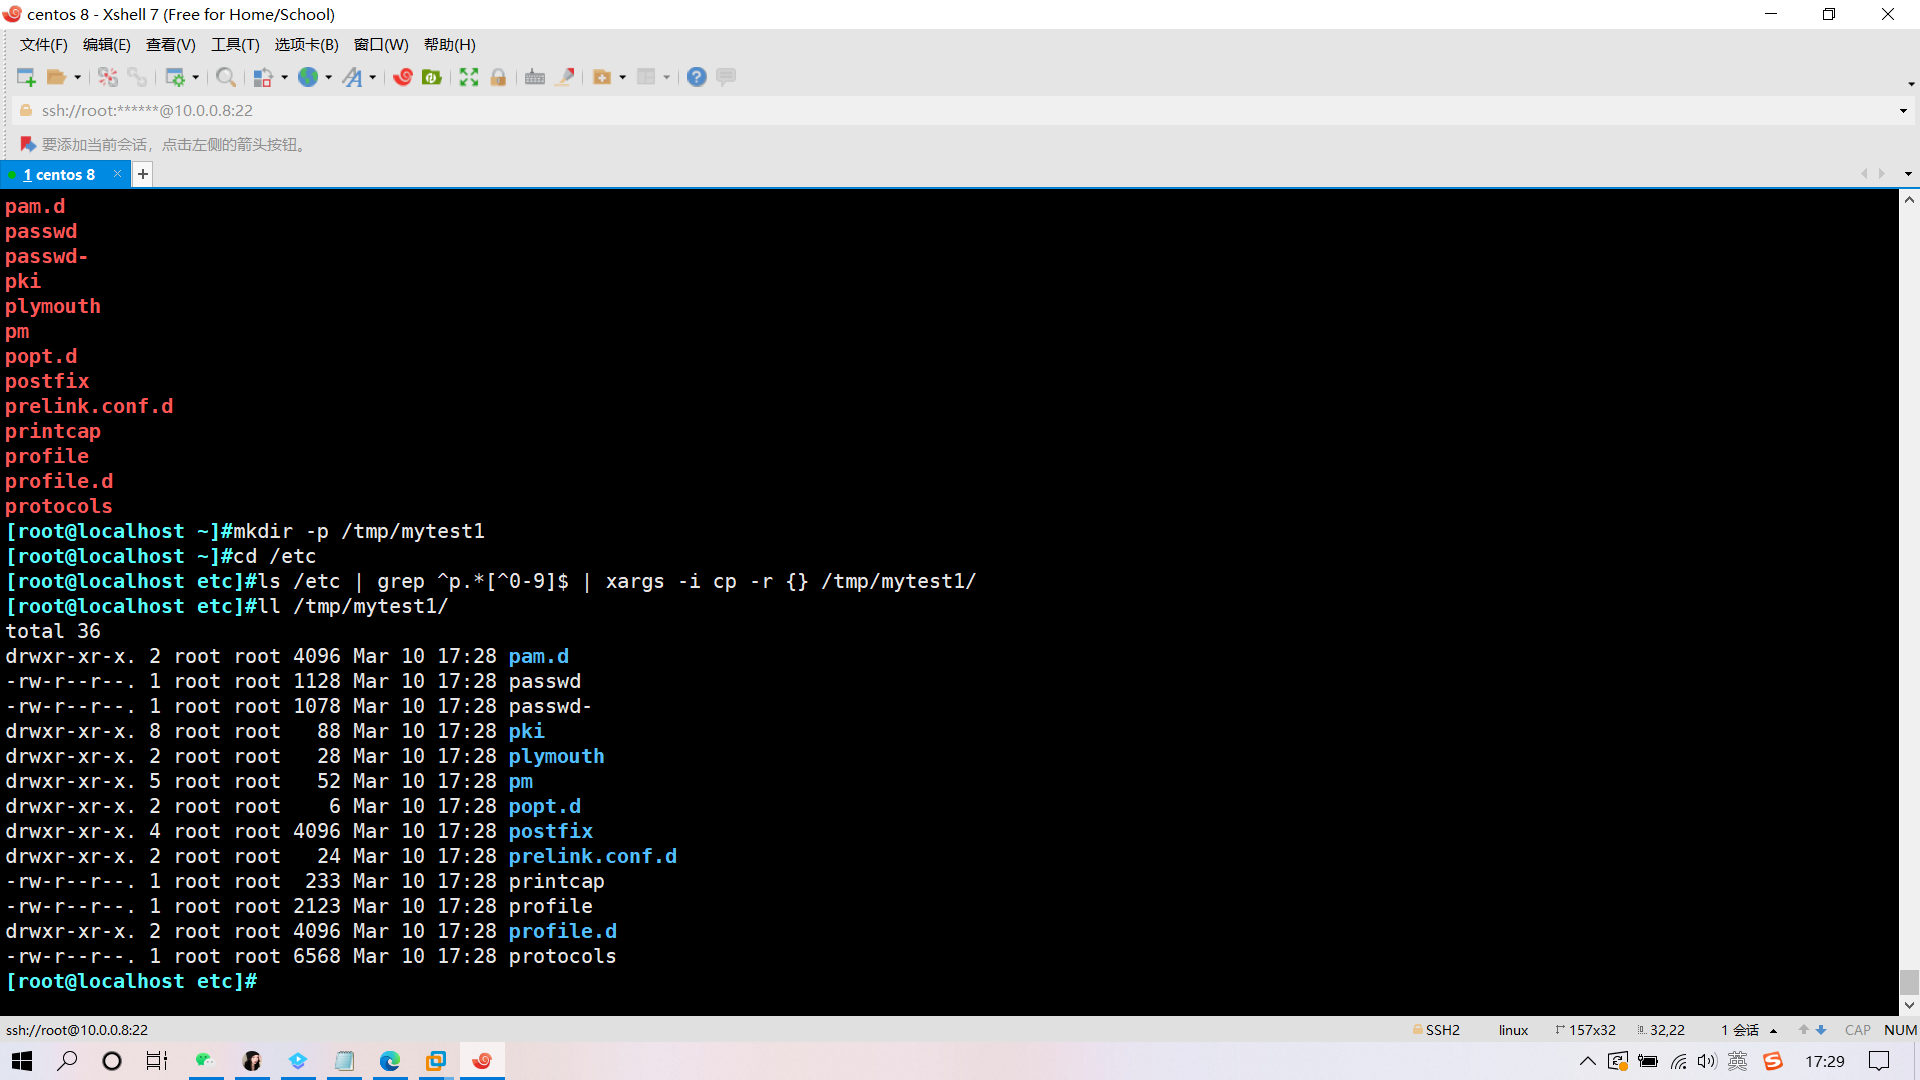This screenshot has height=1080, width=1920.
Task: Select the centos 8 session tab
Action: point(60,174)
